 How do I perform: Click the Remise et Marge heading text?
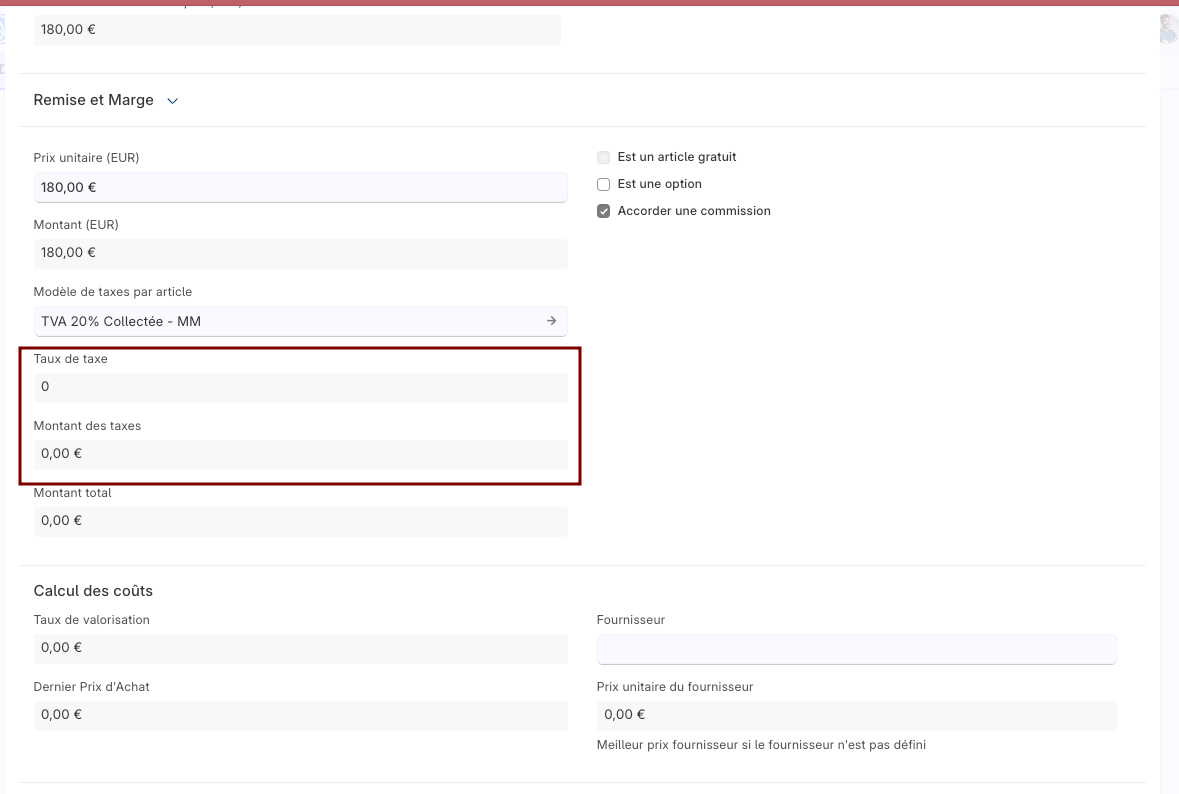(93, 100)
